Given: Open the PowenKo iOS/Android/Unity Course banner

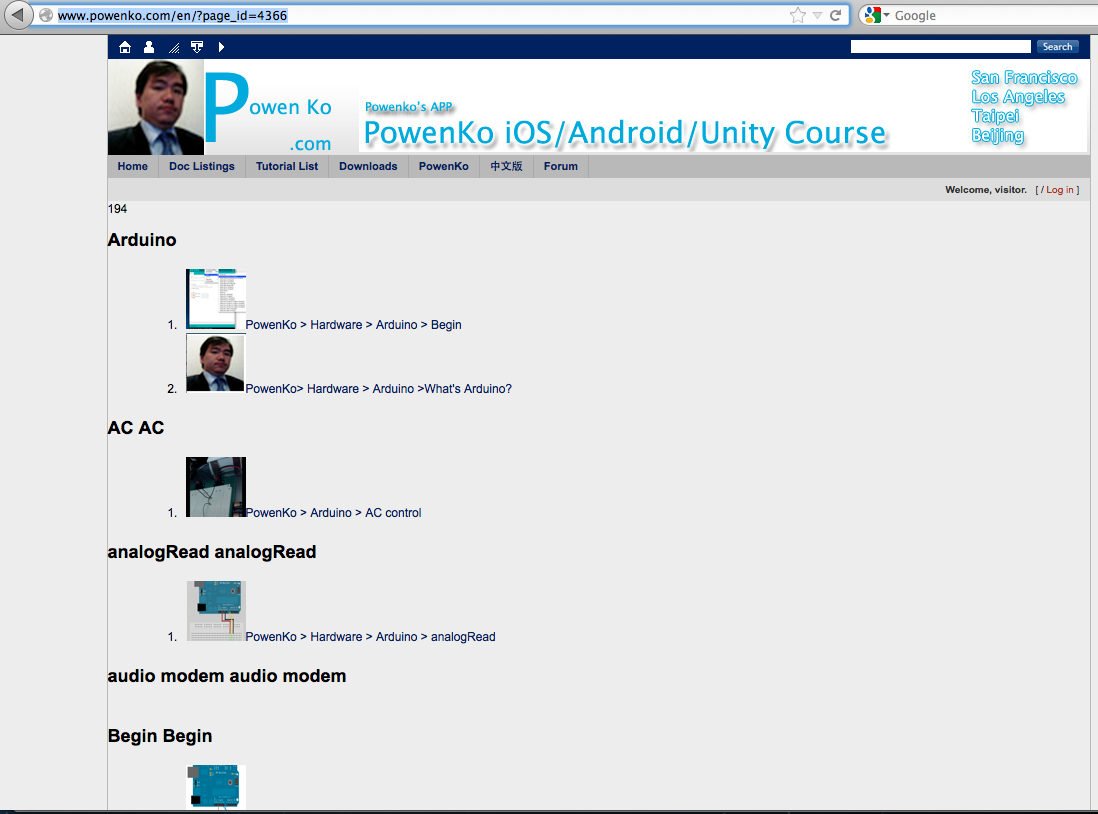Looking at the screenshot, I should [625, 132].
